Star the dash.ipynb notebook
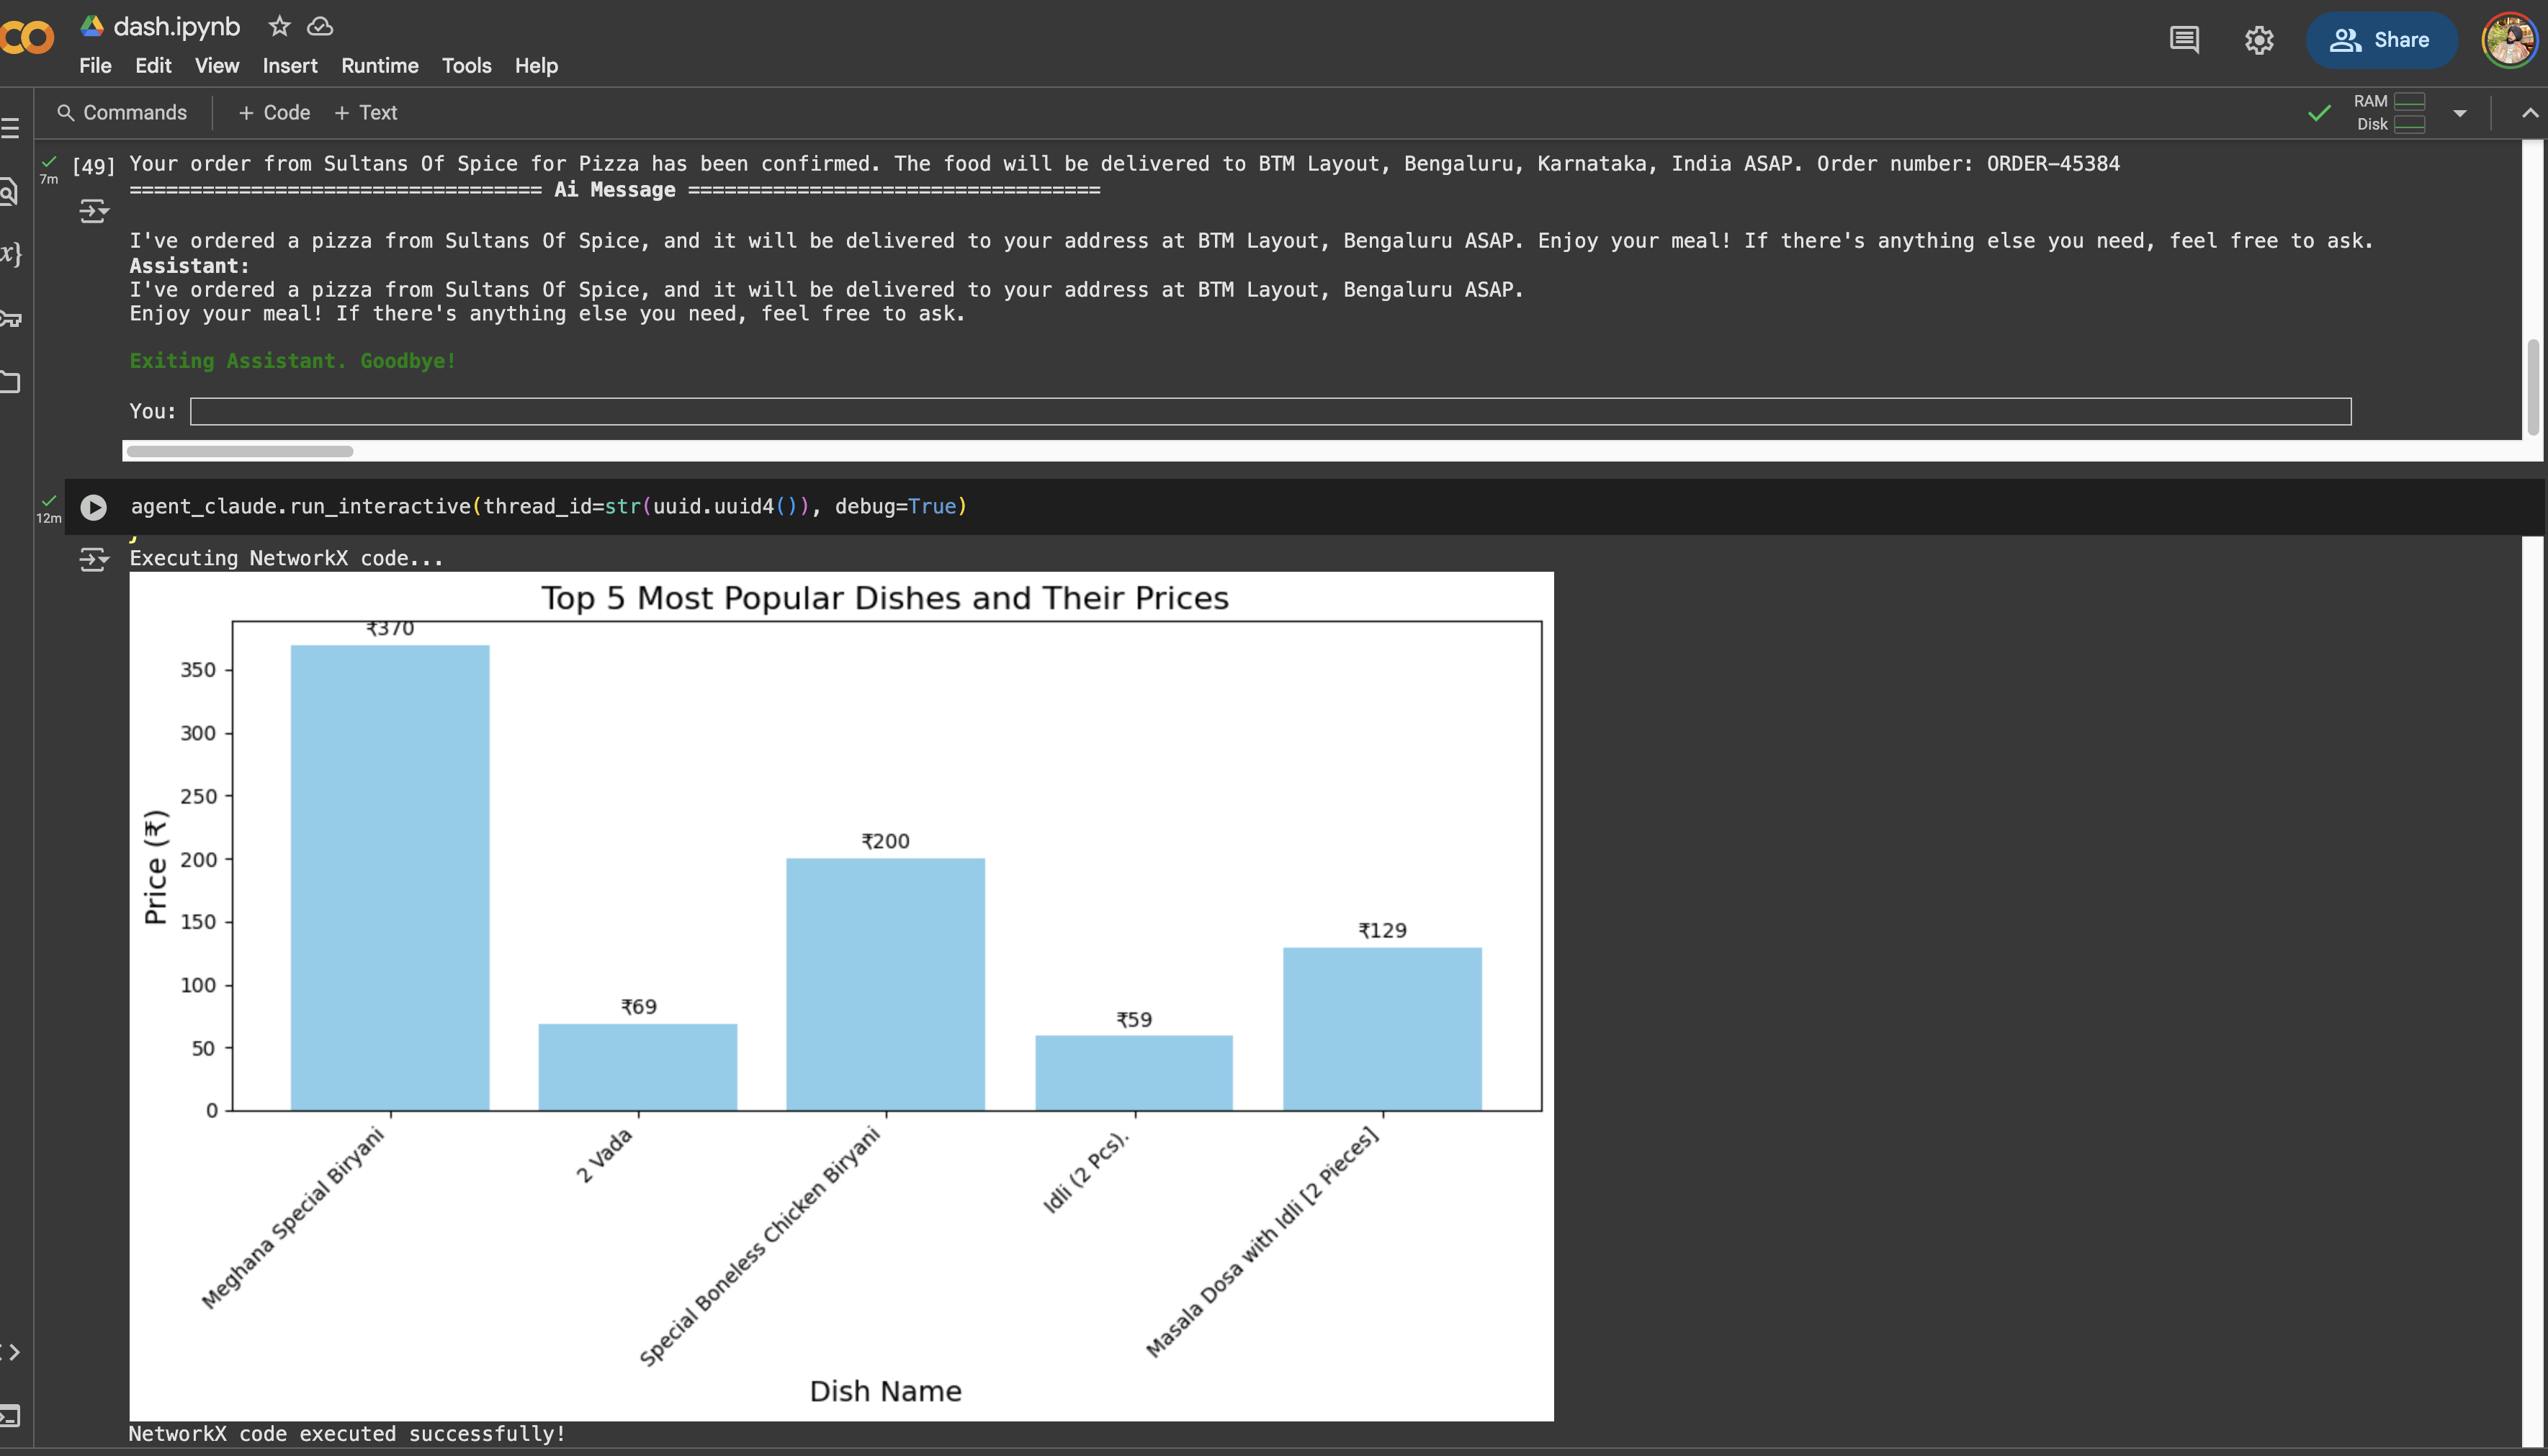Image resolution: width=2548 pixels, height=1456 pixels. 279,27
